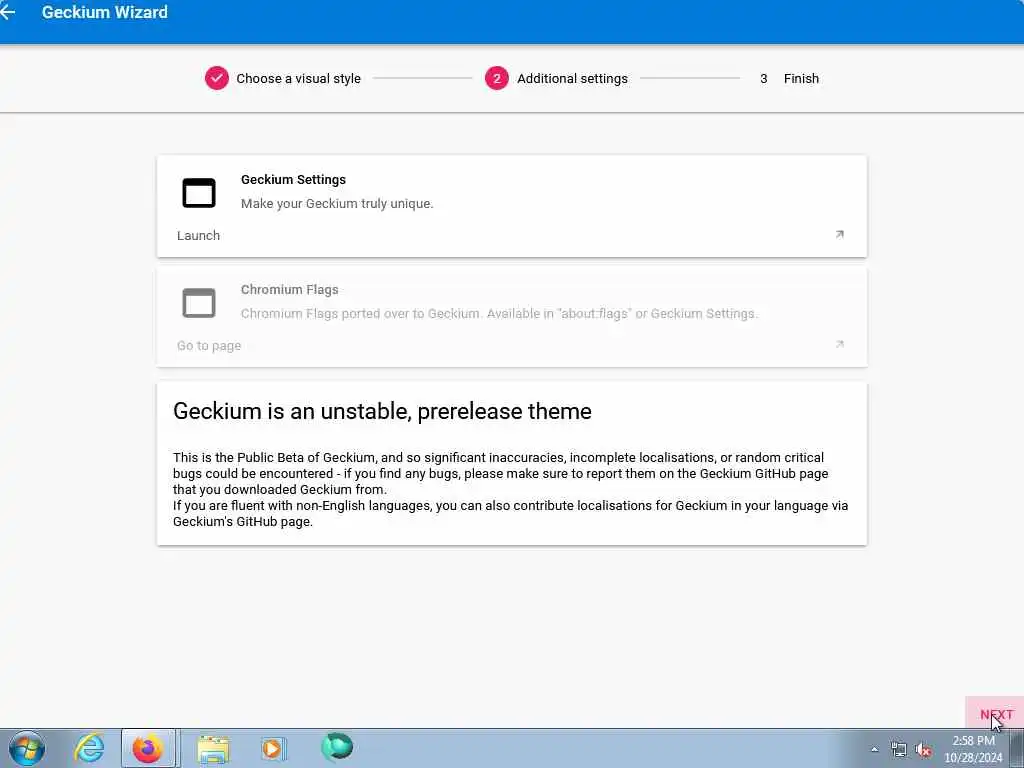
Task: Click the 'Geckium is an unstable, prerelease theme' heading
Action: (x=382, y=411)
